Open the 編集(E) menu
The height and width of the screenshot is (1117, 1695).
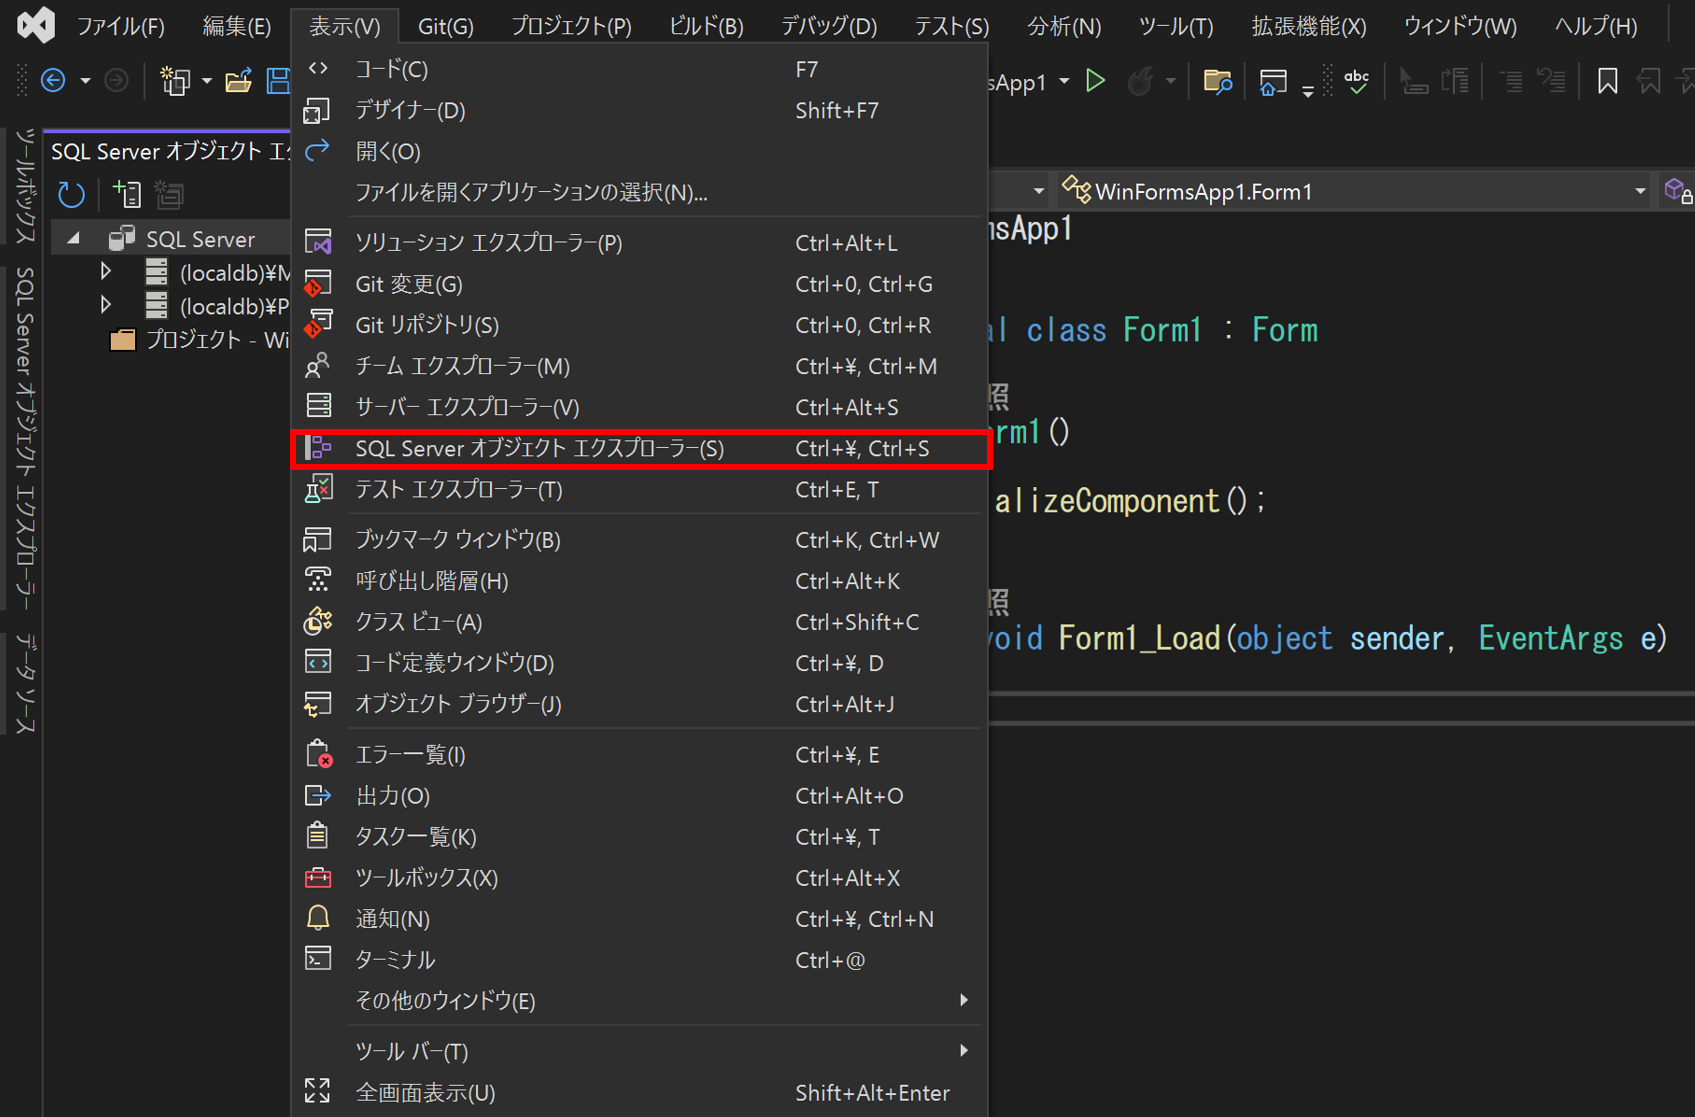(237, 26)
